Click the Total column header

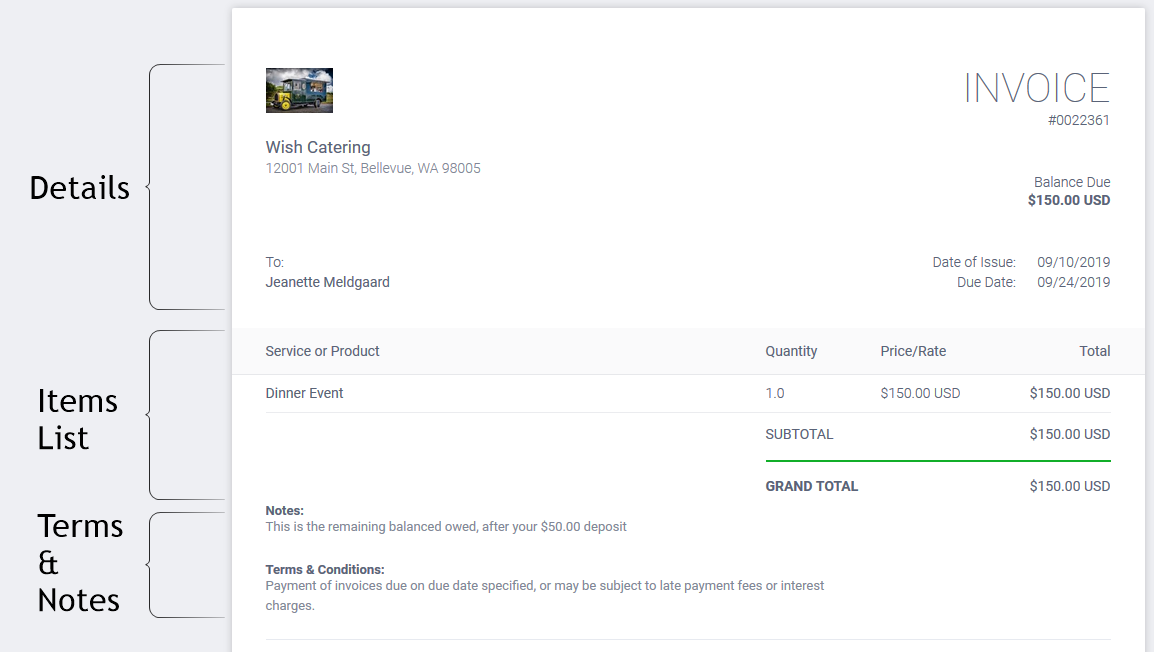click(1094, 351)
